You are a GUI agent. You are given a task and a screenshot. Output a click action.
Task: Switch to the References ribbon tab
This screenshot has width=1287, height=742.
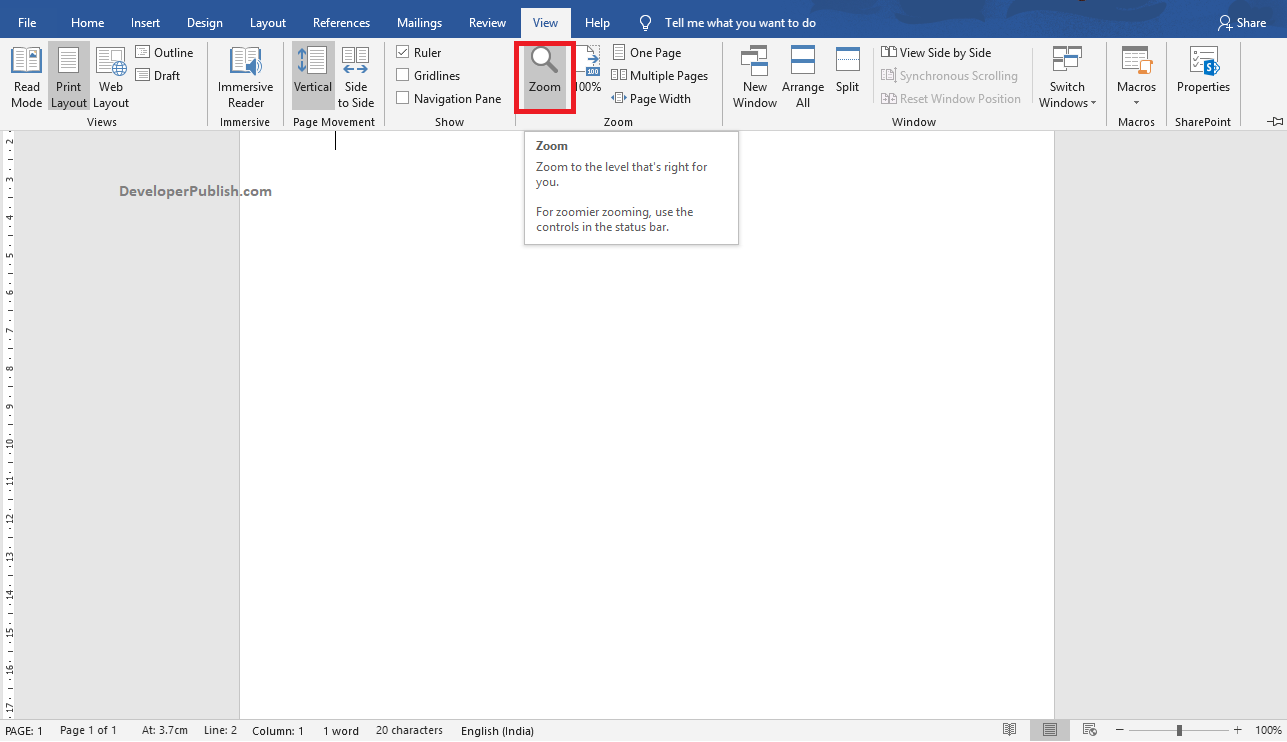341,22
